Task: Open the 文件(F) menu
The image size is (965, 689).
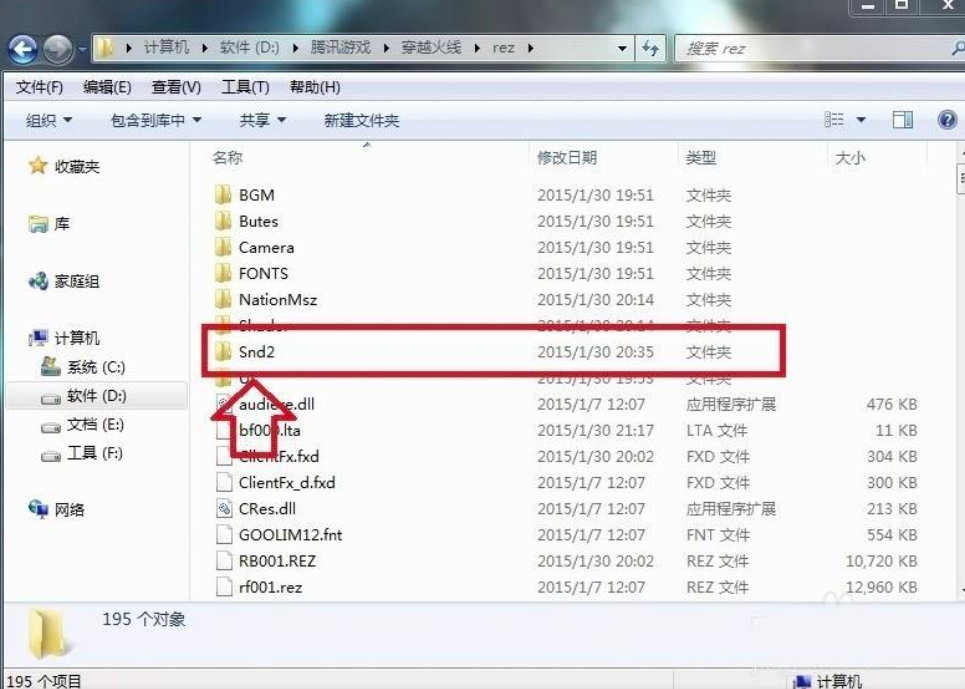Action: click(x=39, y=87)
